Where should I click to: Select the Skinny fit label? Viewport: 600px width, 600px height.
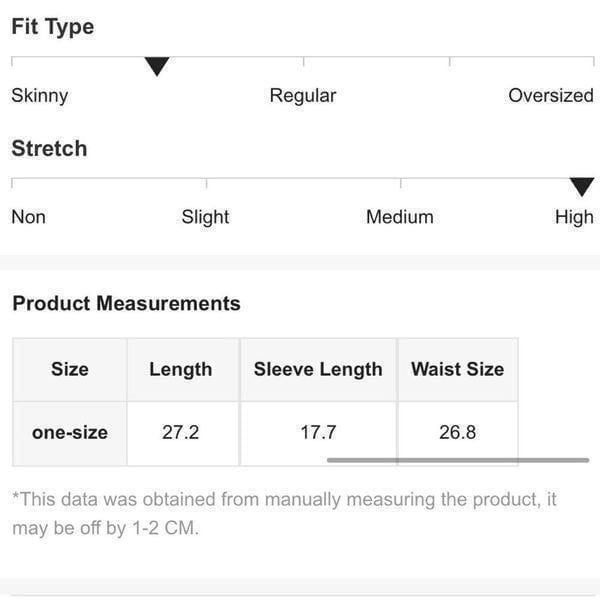(x=40, y=96)
